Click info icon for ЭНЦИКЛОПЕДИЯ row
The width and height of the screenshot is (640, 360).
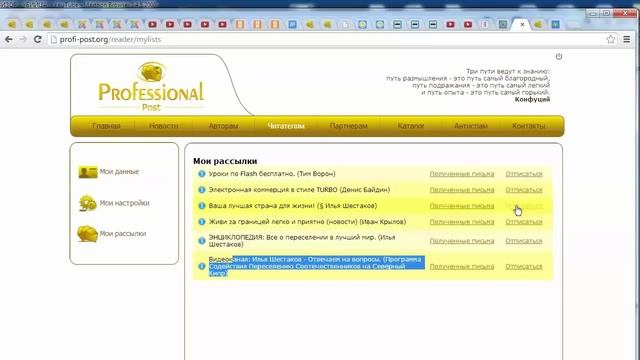(202, 241)
